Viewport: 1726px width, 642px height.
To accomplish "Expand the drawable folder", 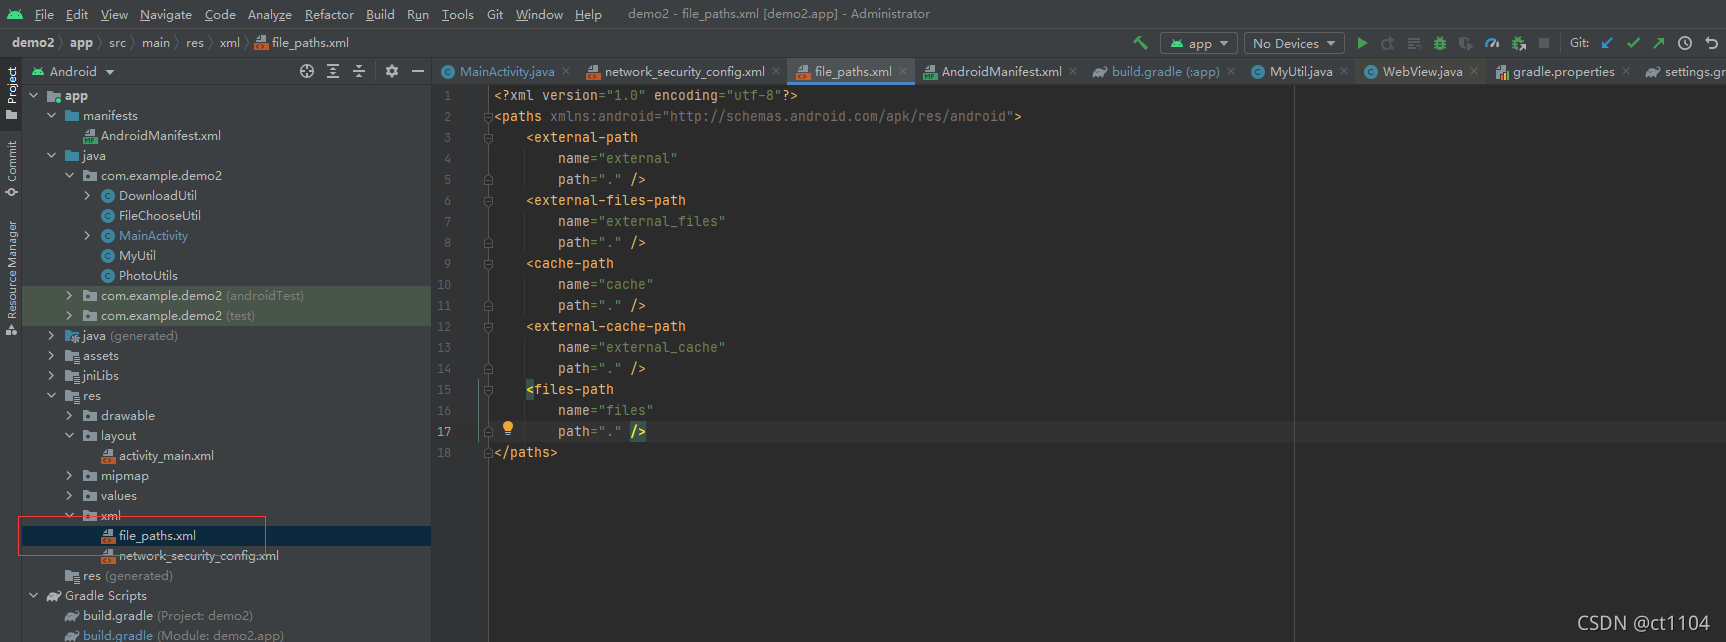I will tap(69, 416).
